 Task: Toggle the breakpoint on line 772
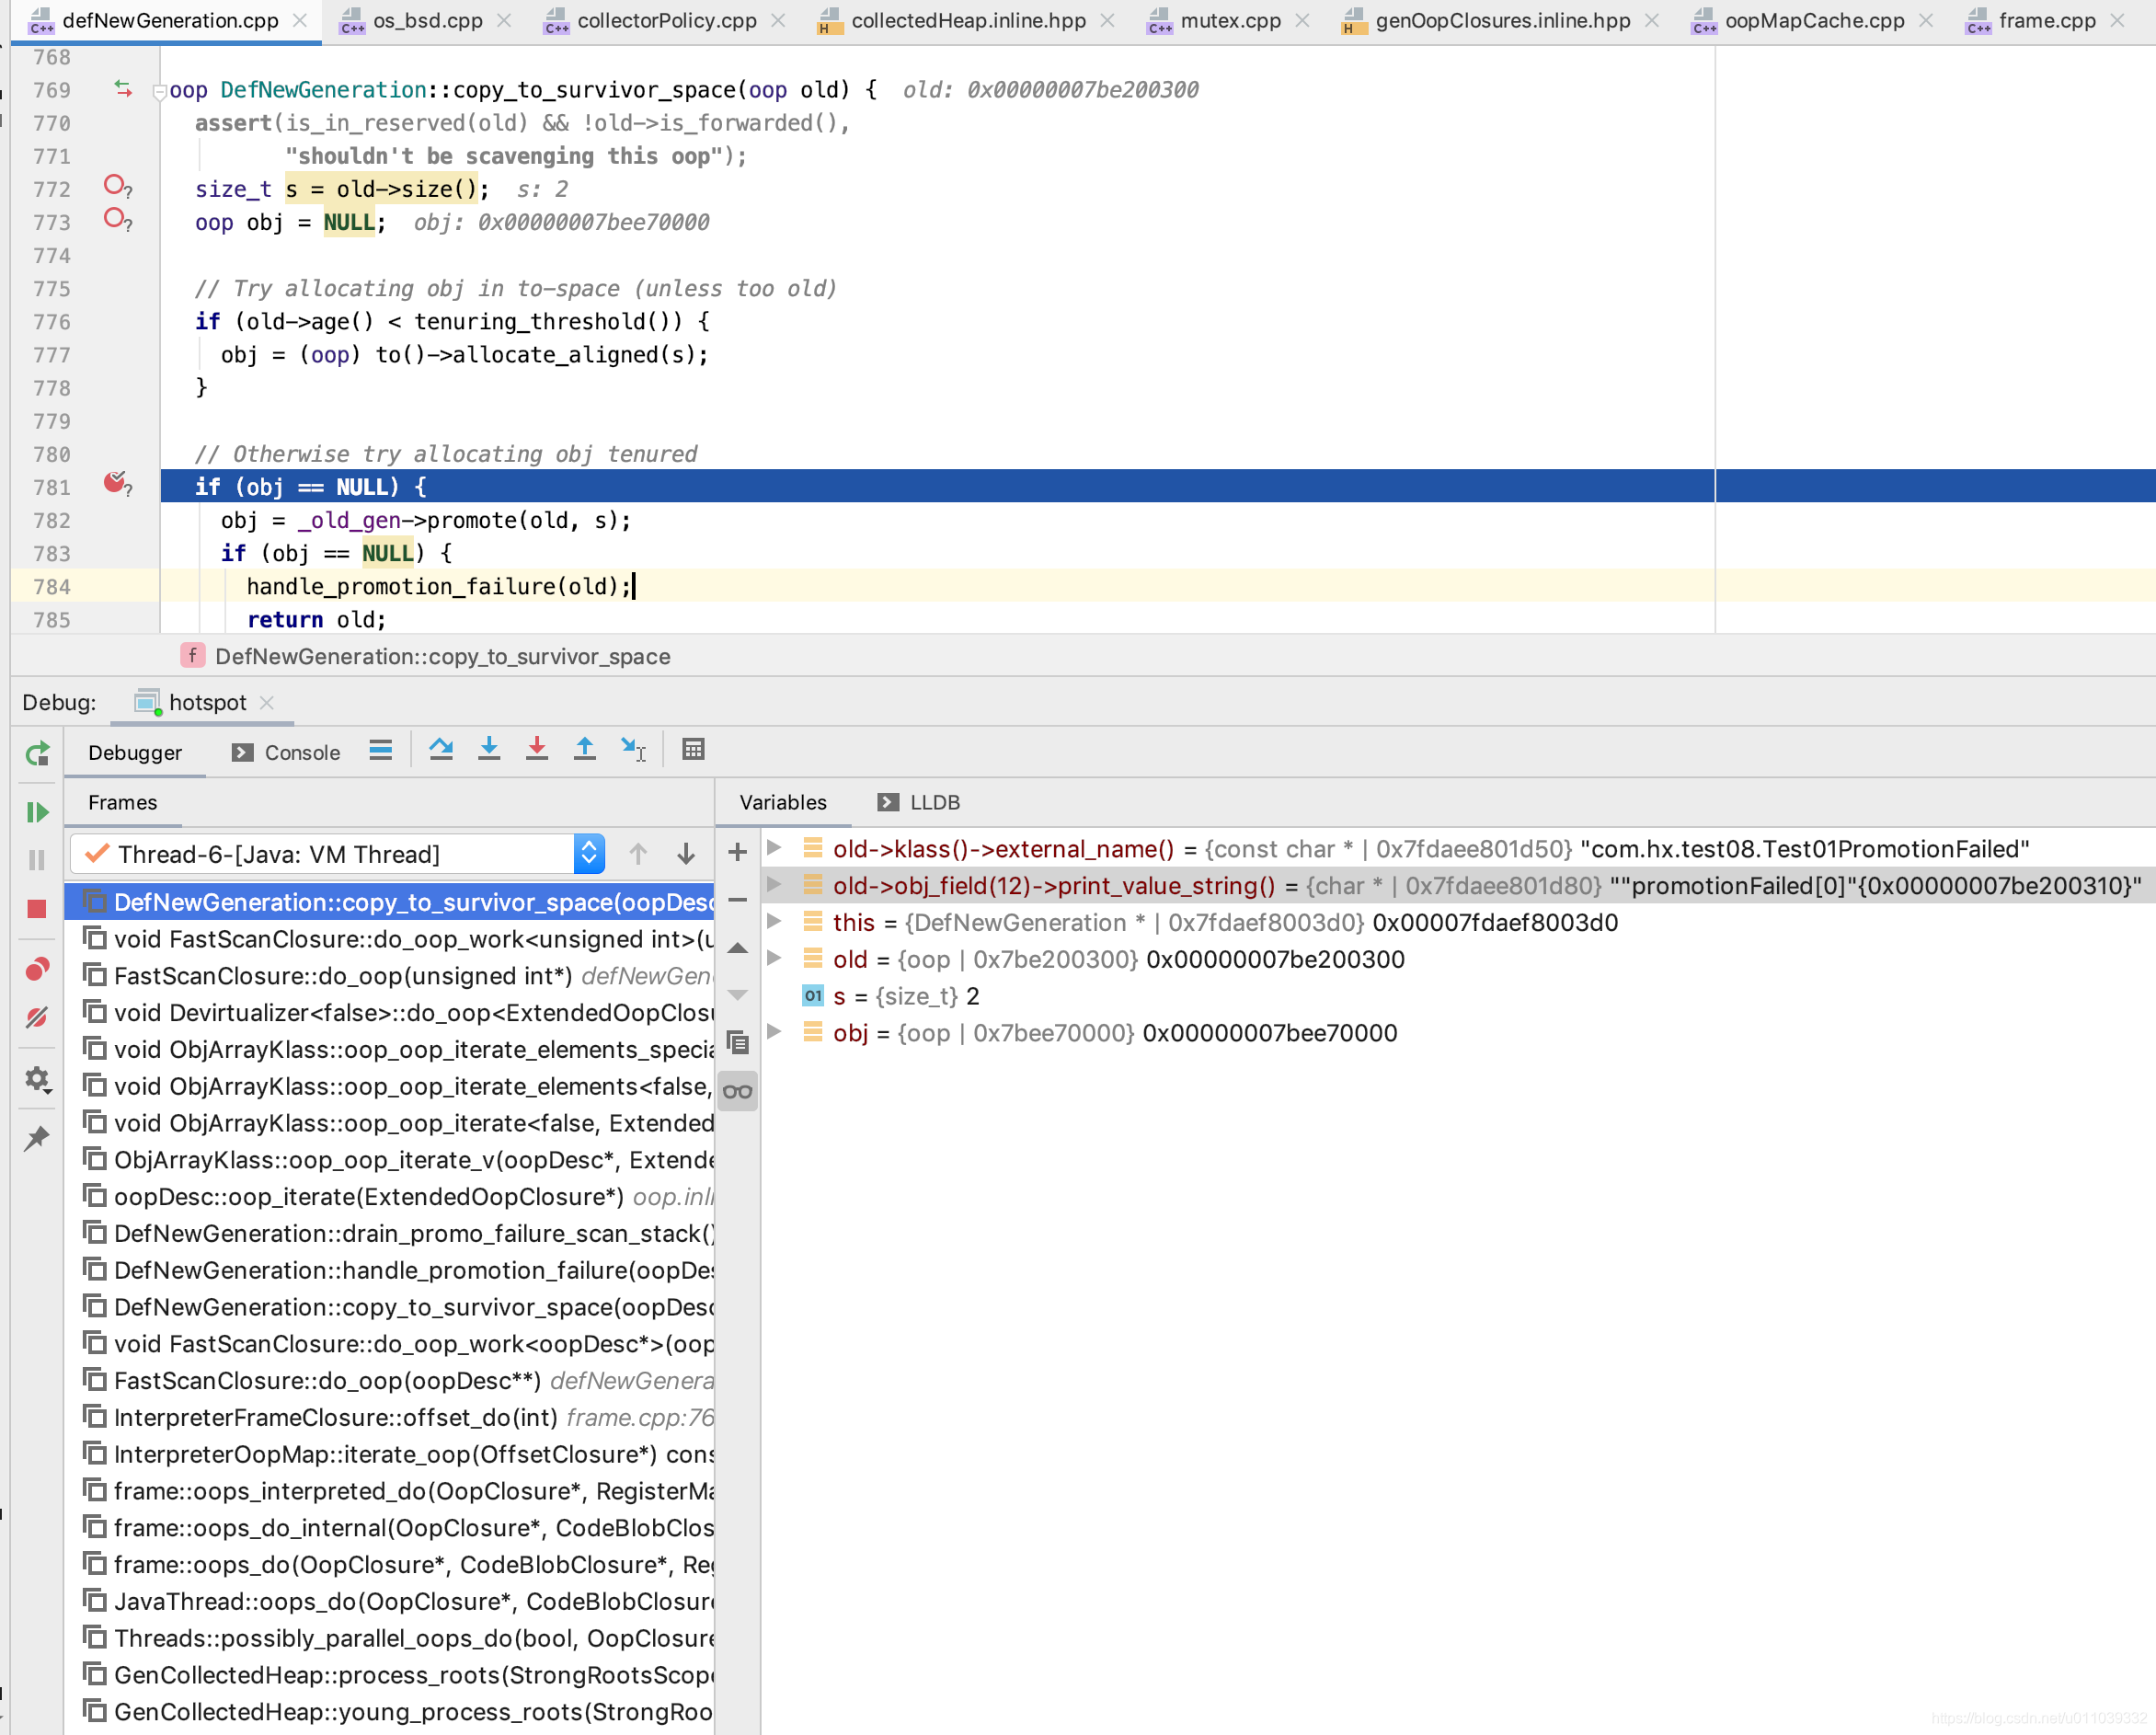point(115,186)
